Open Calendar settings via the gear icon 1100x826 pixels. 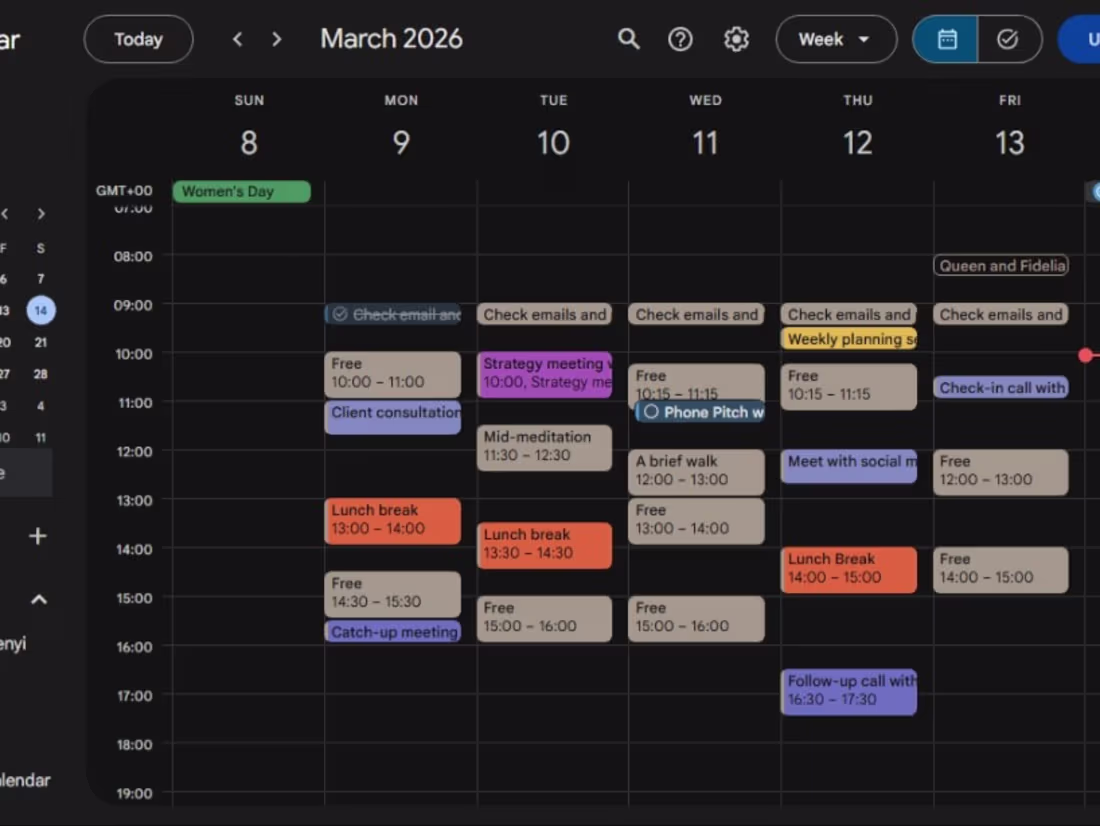(736, 39)
